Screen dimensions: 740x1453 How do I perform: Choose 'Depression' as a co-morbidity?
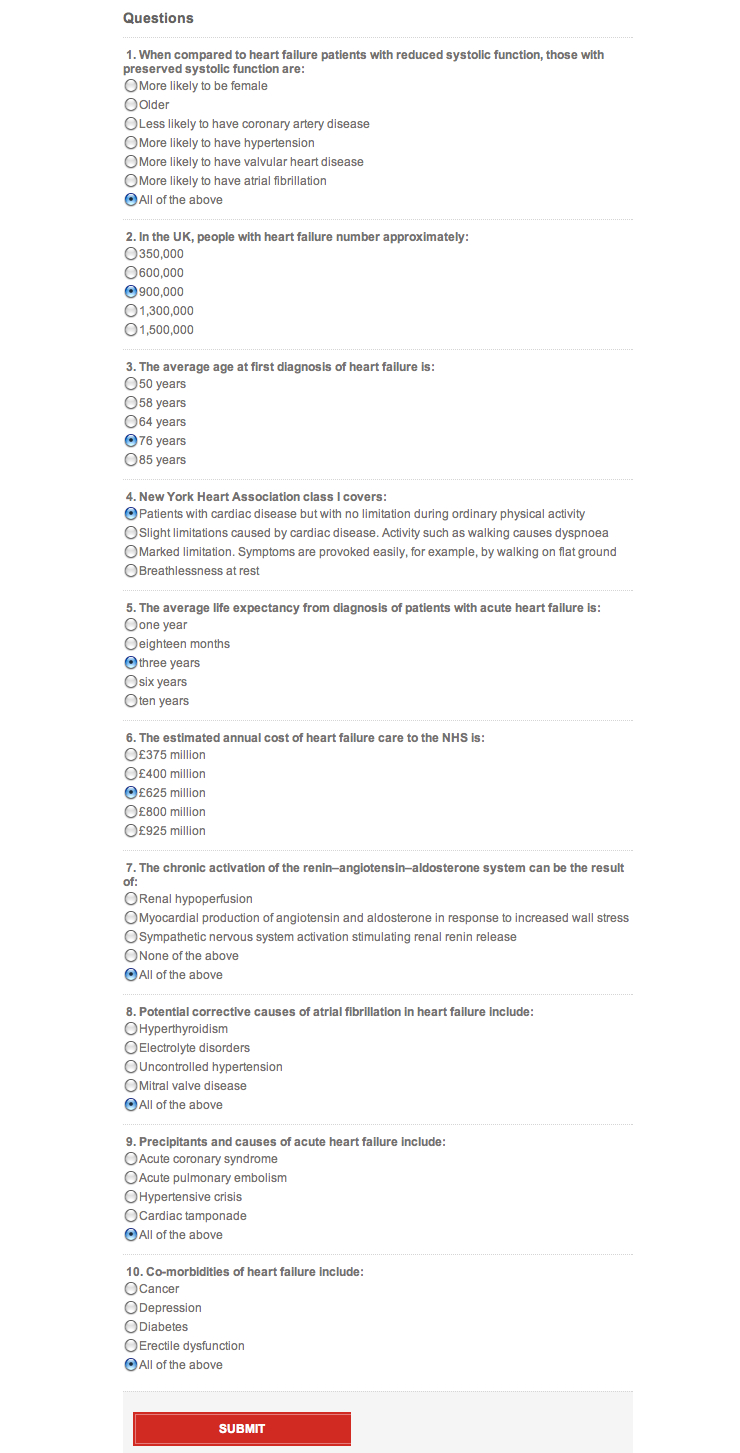[131, 1308]
